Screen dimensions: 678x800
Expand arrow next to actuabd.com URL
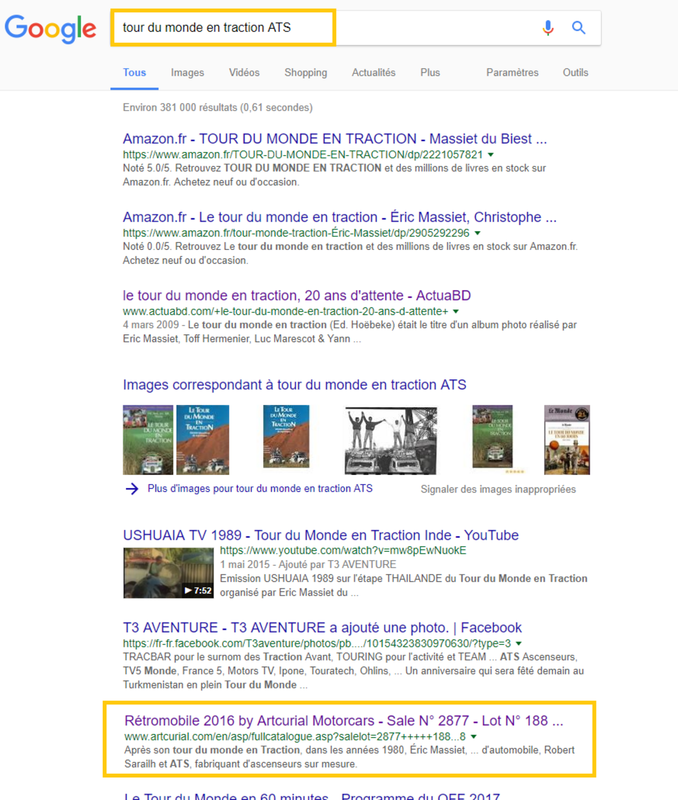coord(456,311)
